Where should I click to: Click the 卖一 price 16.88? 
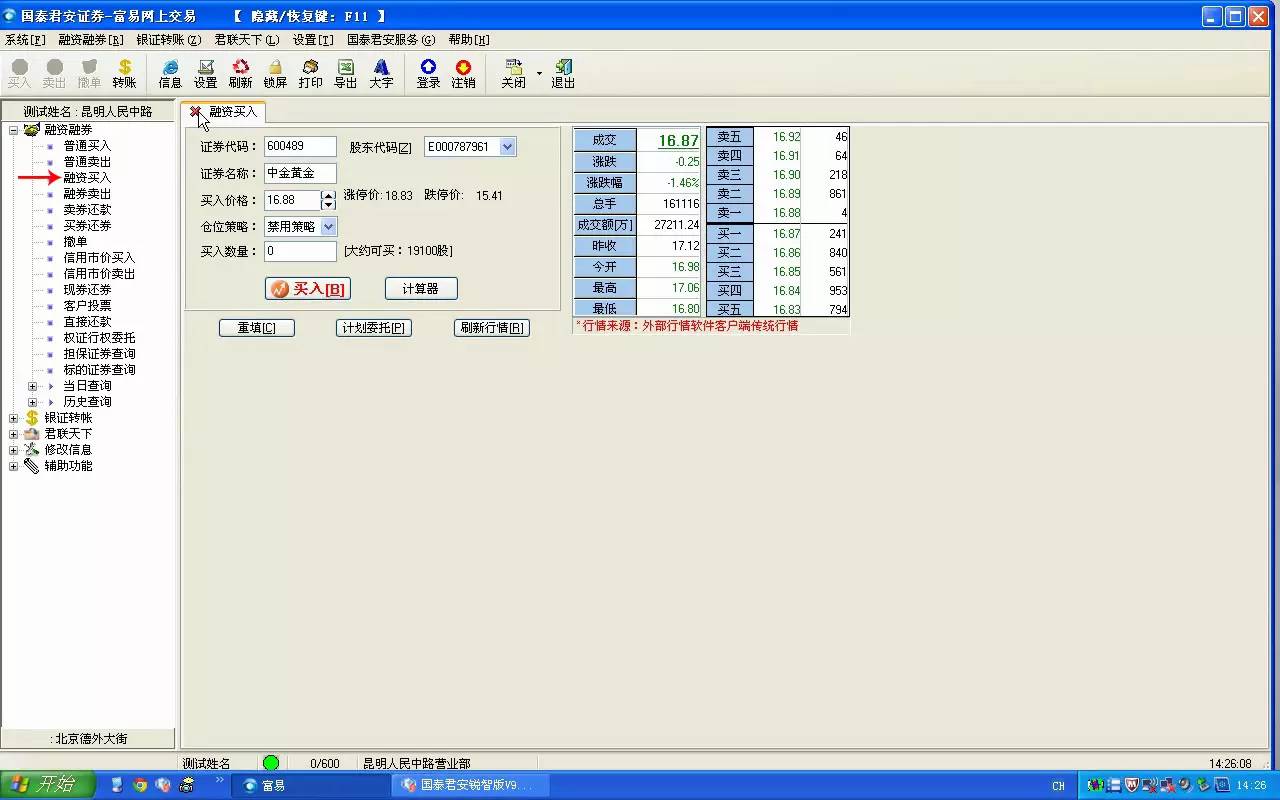click(x=786, y=213)
